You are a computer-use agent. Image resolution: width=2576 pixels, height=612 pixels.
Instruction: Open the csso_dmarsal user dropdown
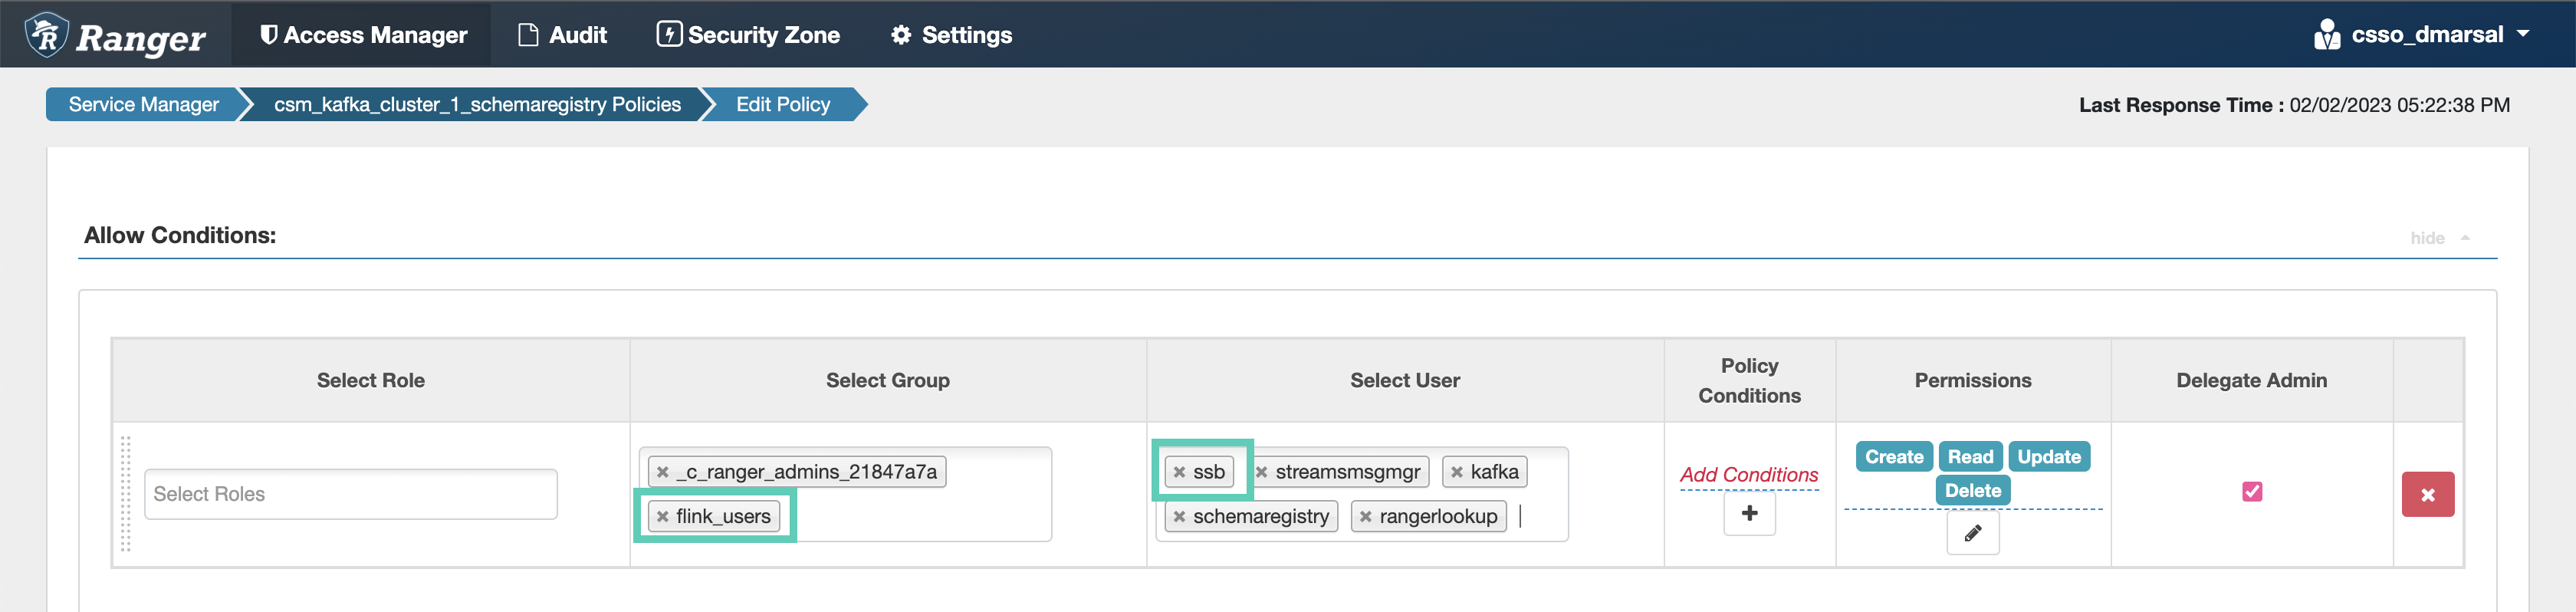tap(2422, 35)
